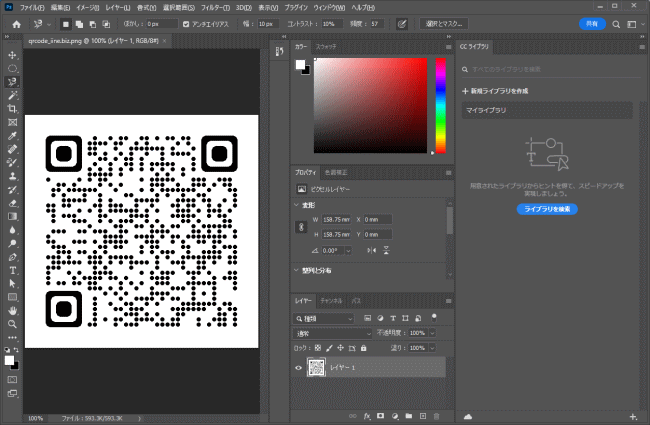The width and height of the screenshot is (650, 425).
Task: Select the Hand tool
Action: point(12,311)
